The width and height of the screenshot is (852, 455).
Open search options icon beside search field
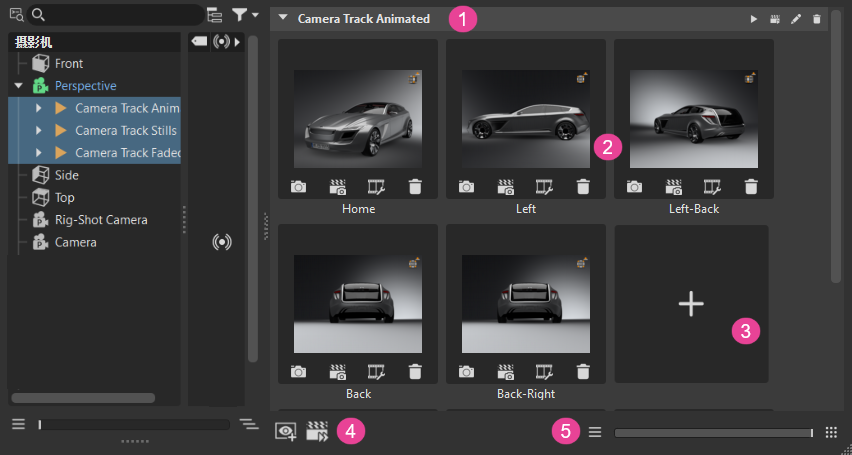[x=16, y=14]
